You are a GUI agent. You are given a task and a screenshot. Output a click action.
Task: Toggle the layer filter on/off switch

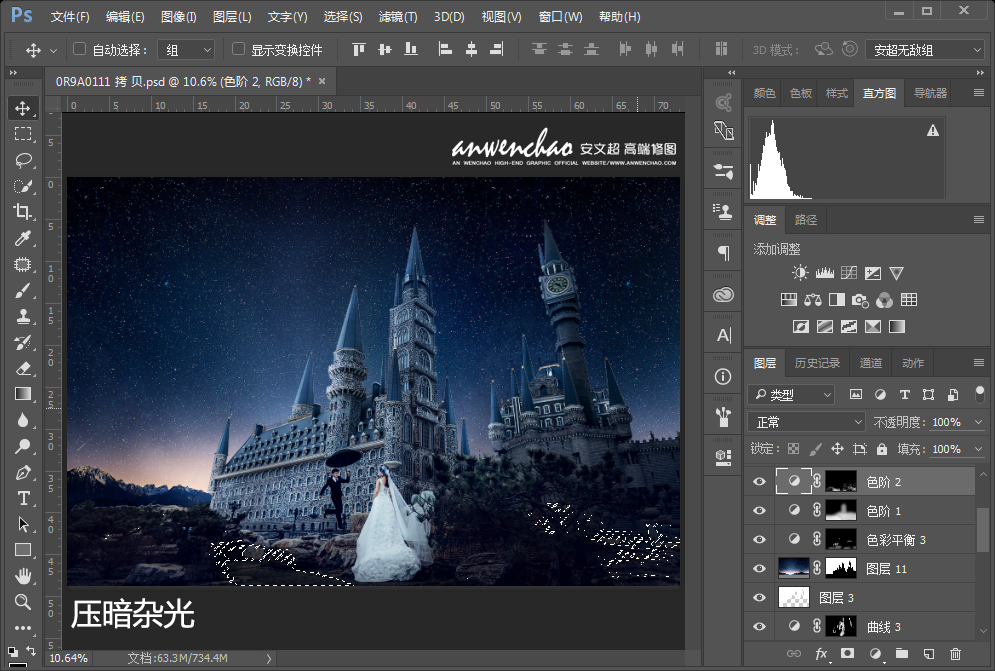pyautogui.click(x=980, y=394)
